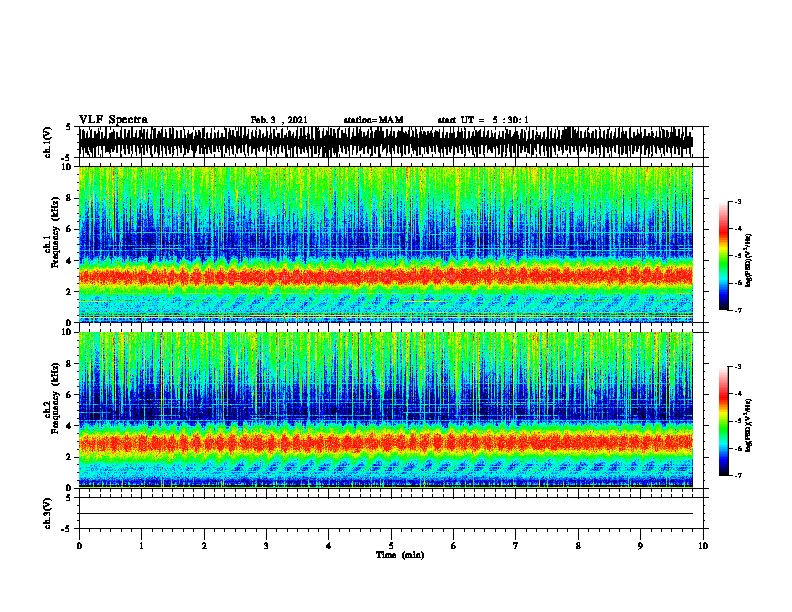Click the "ch.3(V)" axis label
This screenshot has height=612, width=792.
[47, 513]
